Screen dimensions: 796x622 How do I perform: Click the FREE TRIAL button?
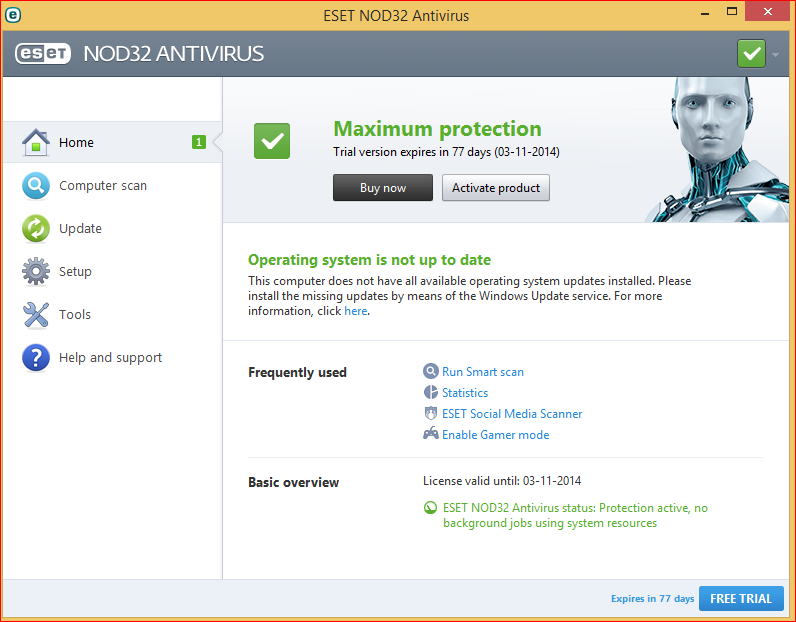pos(741,599)
